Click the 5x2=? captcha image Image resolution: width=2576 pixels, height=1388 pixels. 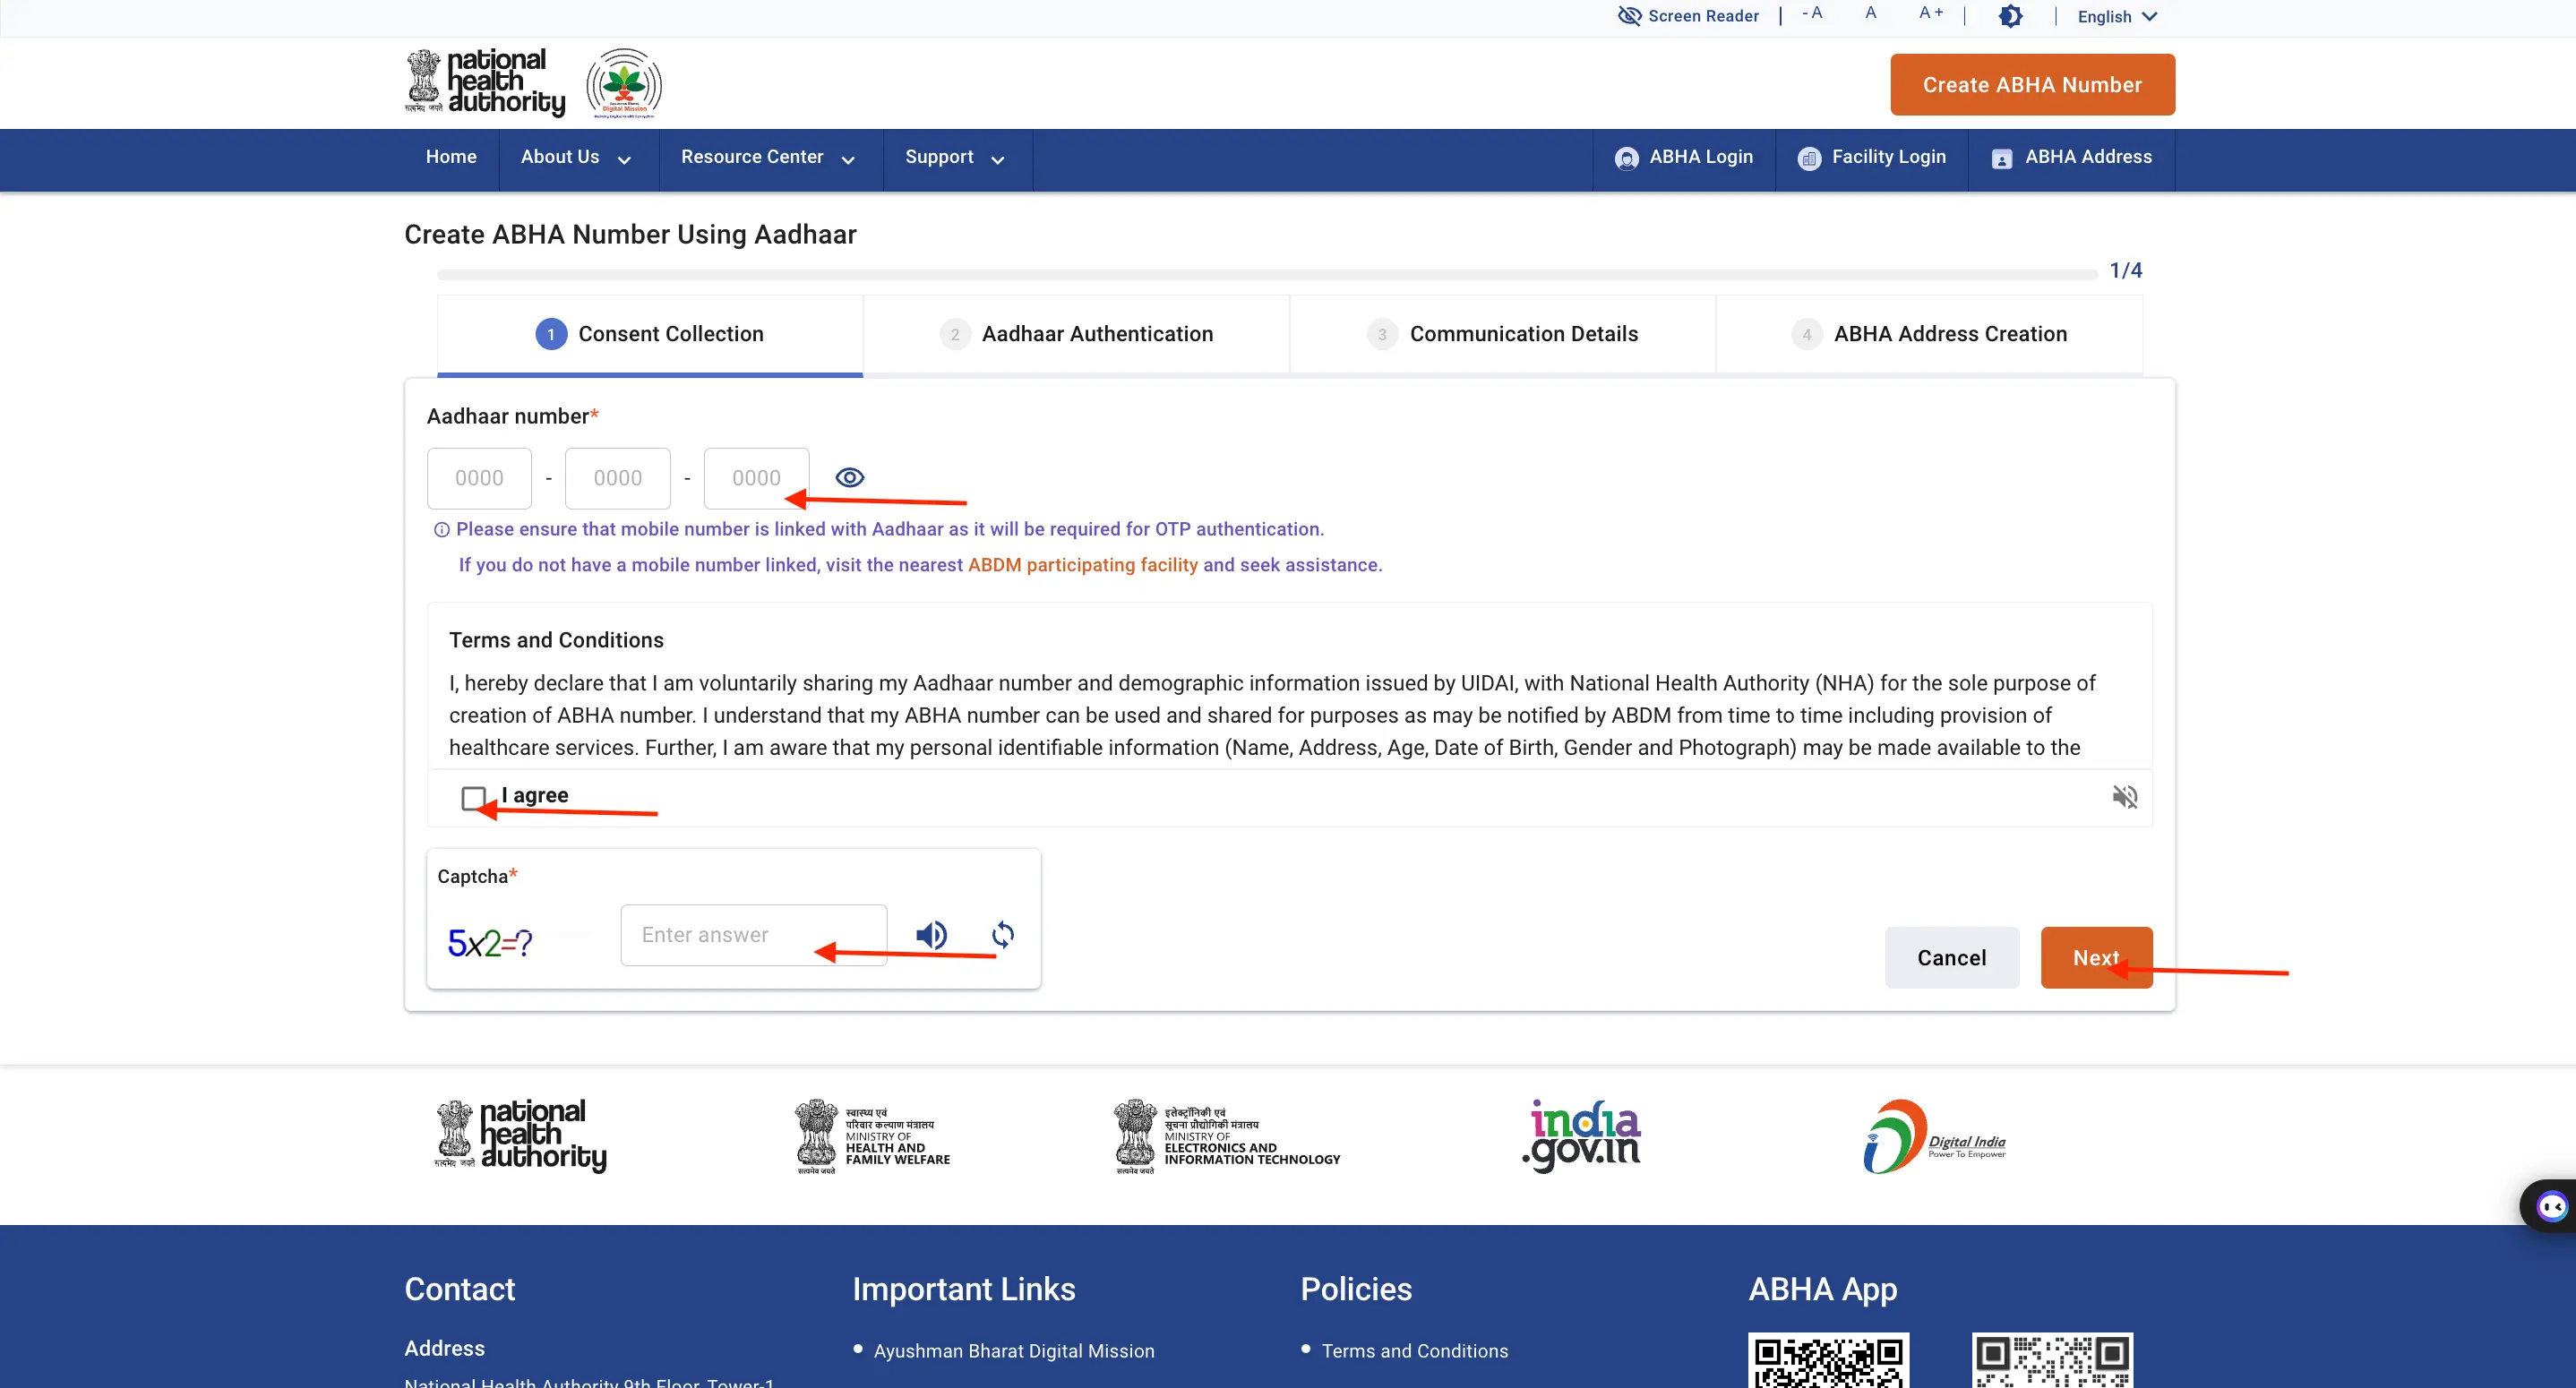pos(490,942)
